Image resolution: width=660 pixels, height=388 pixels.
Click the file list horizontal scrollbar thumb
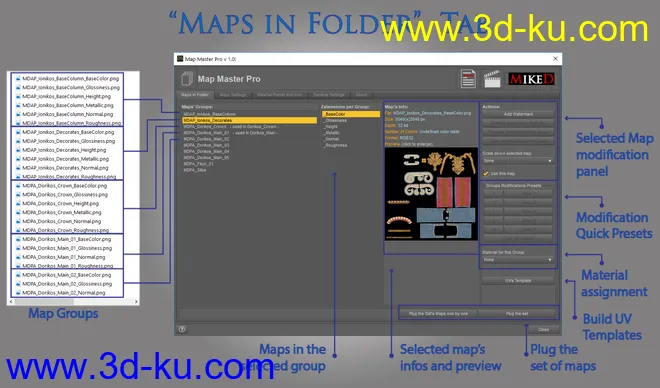point(44,301)
